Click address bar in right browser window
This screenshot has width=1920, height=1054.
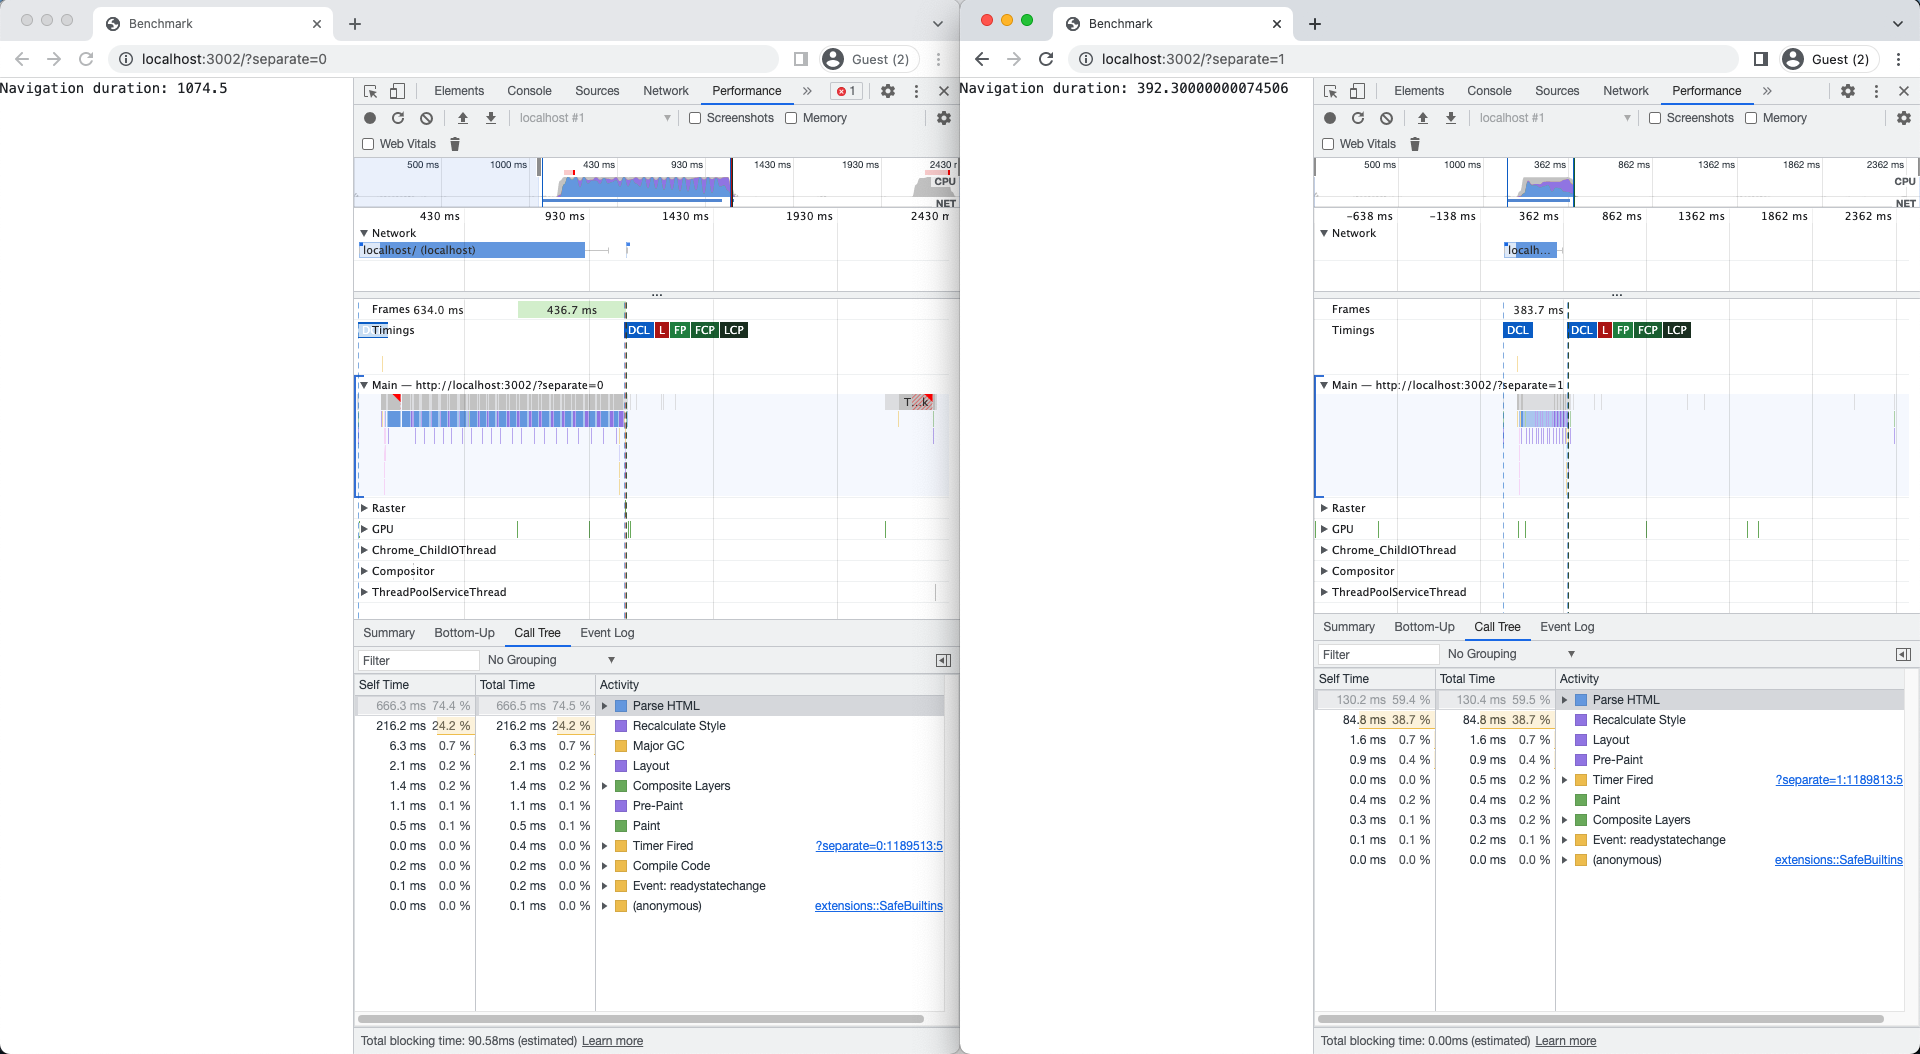click(1405, 59)
